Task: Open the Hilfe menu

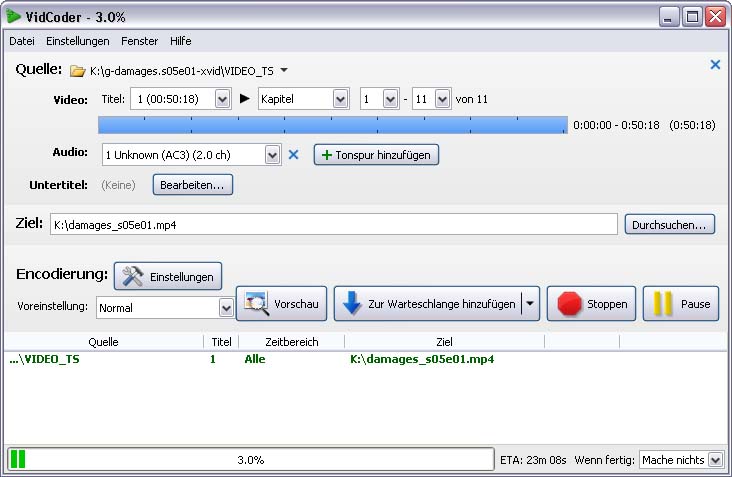Action: click(x=181, y=41)
